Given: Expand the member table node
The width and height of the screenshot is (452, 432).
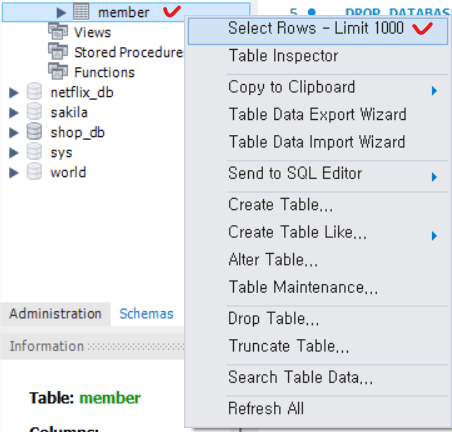Looking at the screenshot, I should (x=61, y=13).
